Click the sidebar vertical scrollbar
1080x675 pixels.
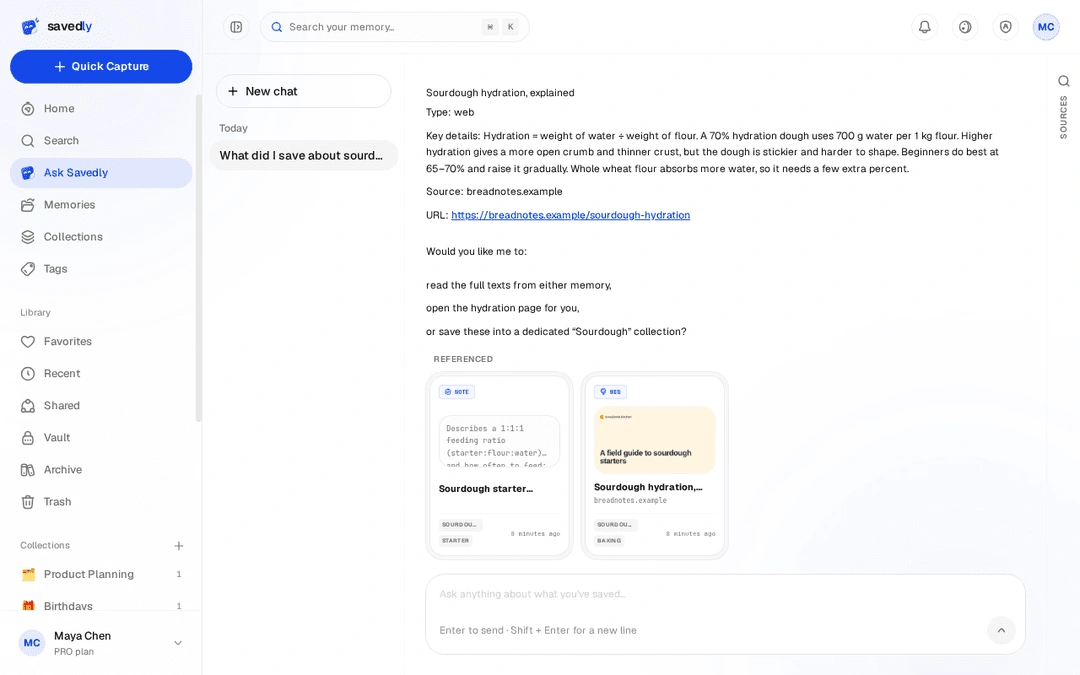coord(198,258)
